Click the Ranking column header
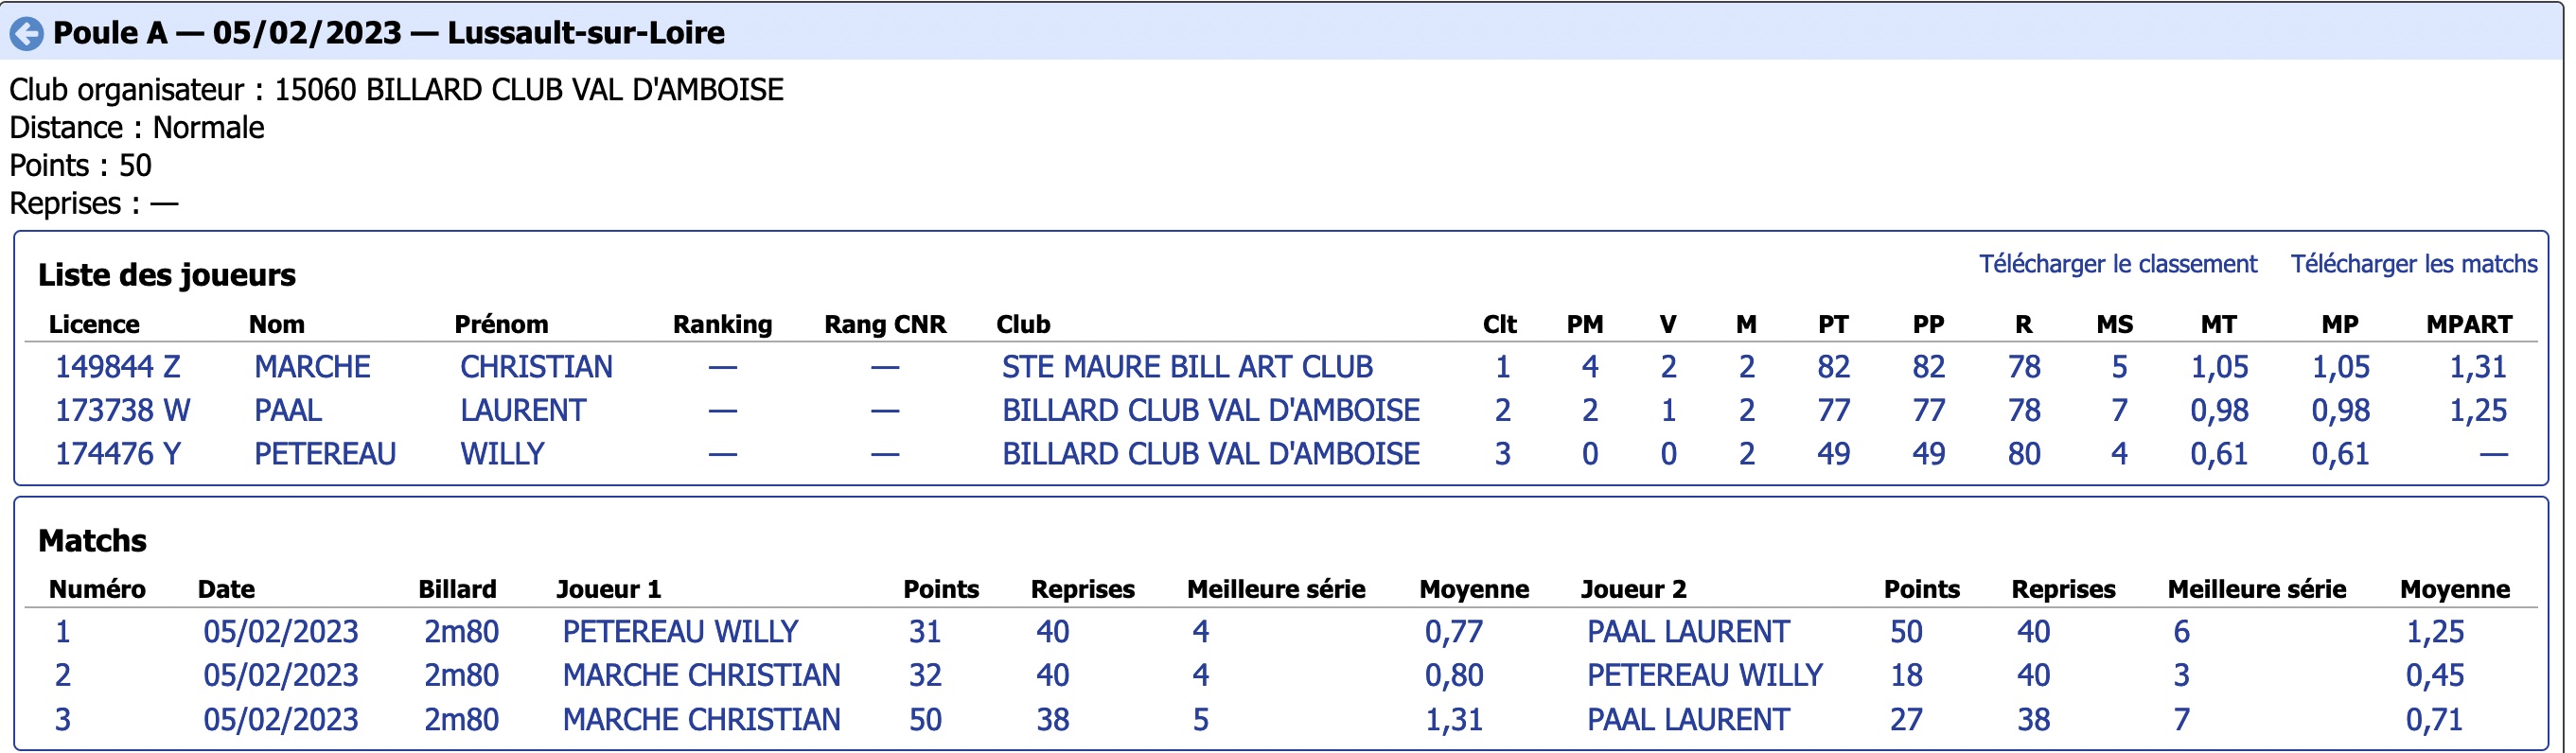2576x753 pixels. coord(722,324)
